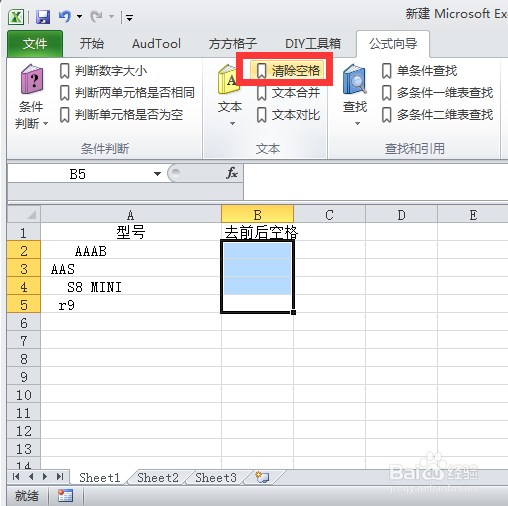This screenshot has width=508, height=506.
Task: Click cell containing S8 MINI
Action: 131,286
